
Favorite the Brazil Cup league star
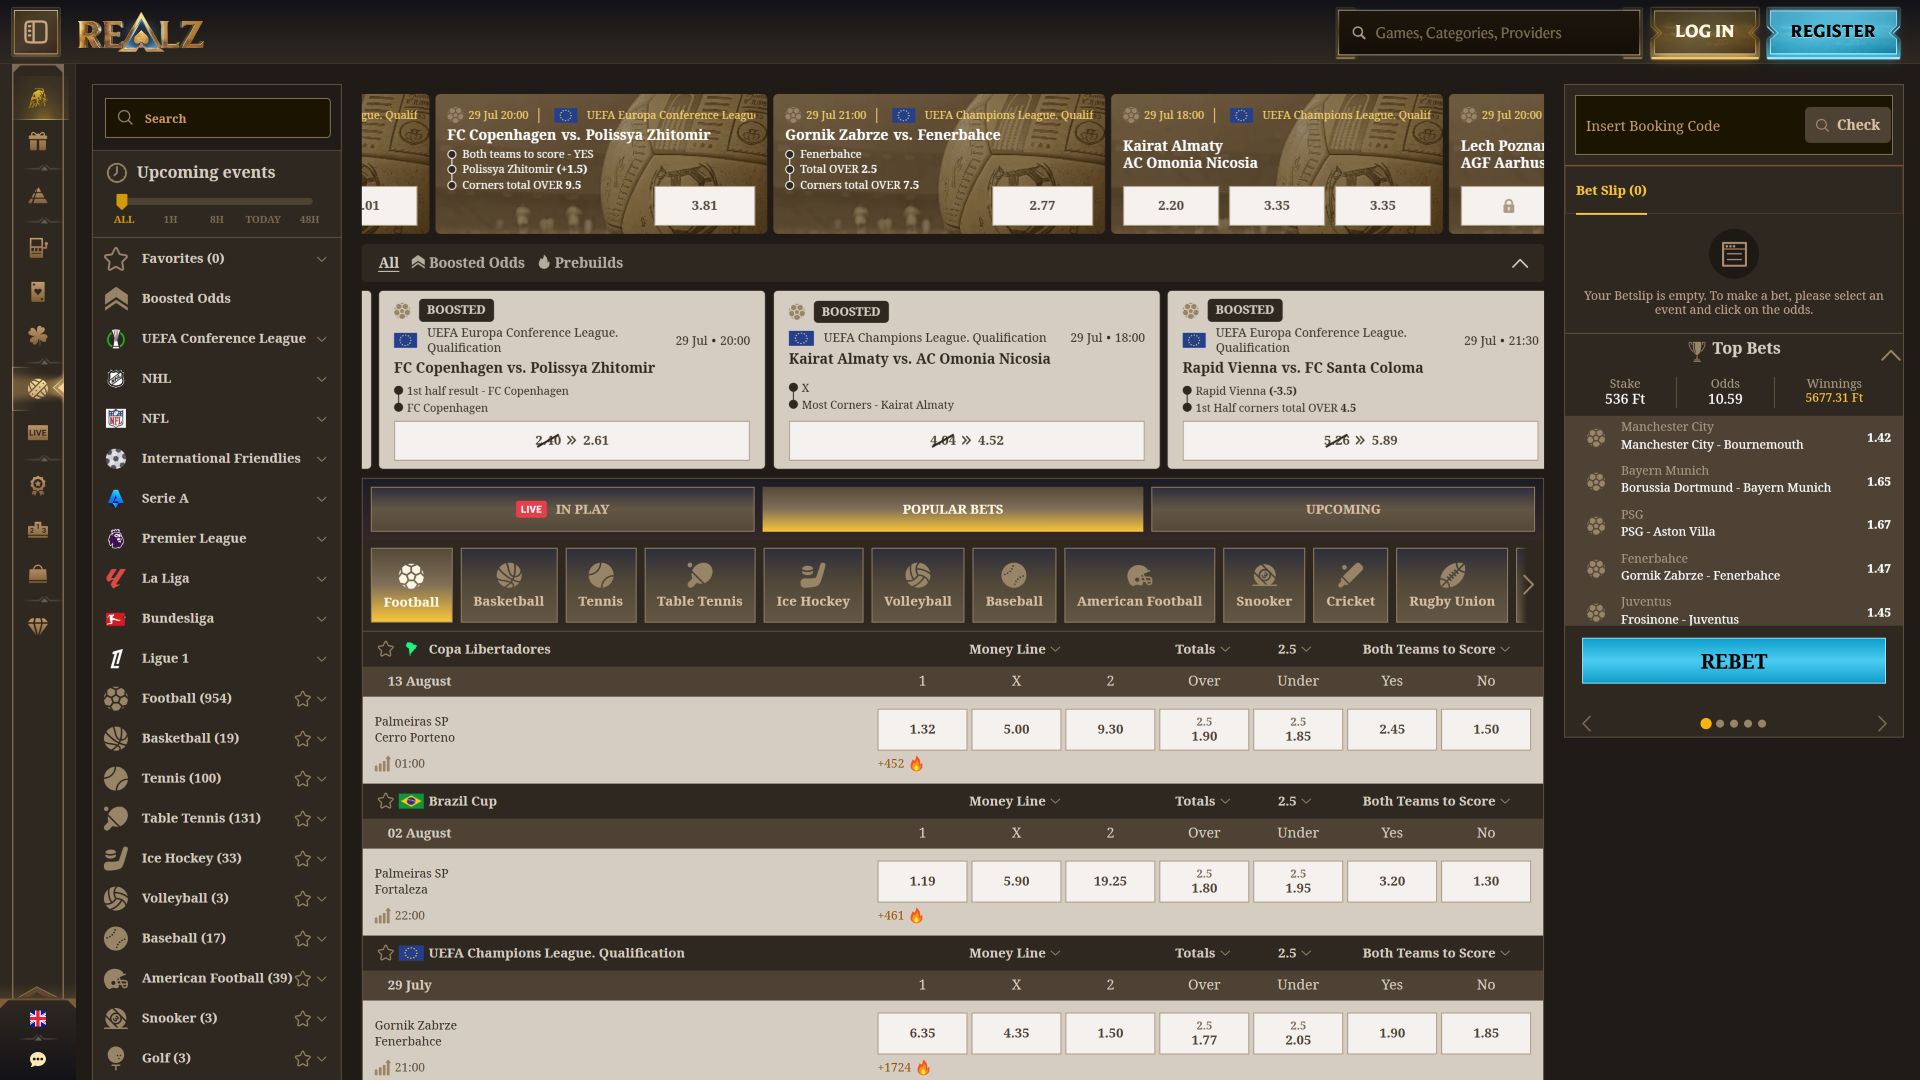tap(386, 801)
